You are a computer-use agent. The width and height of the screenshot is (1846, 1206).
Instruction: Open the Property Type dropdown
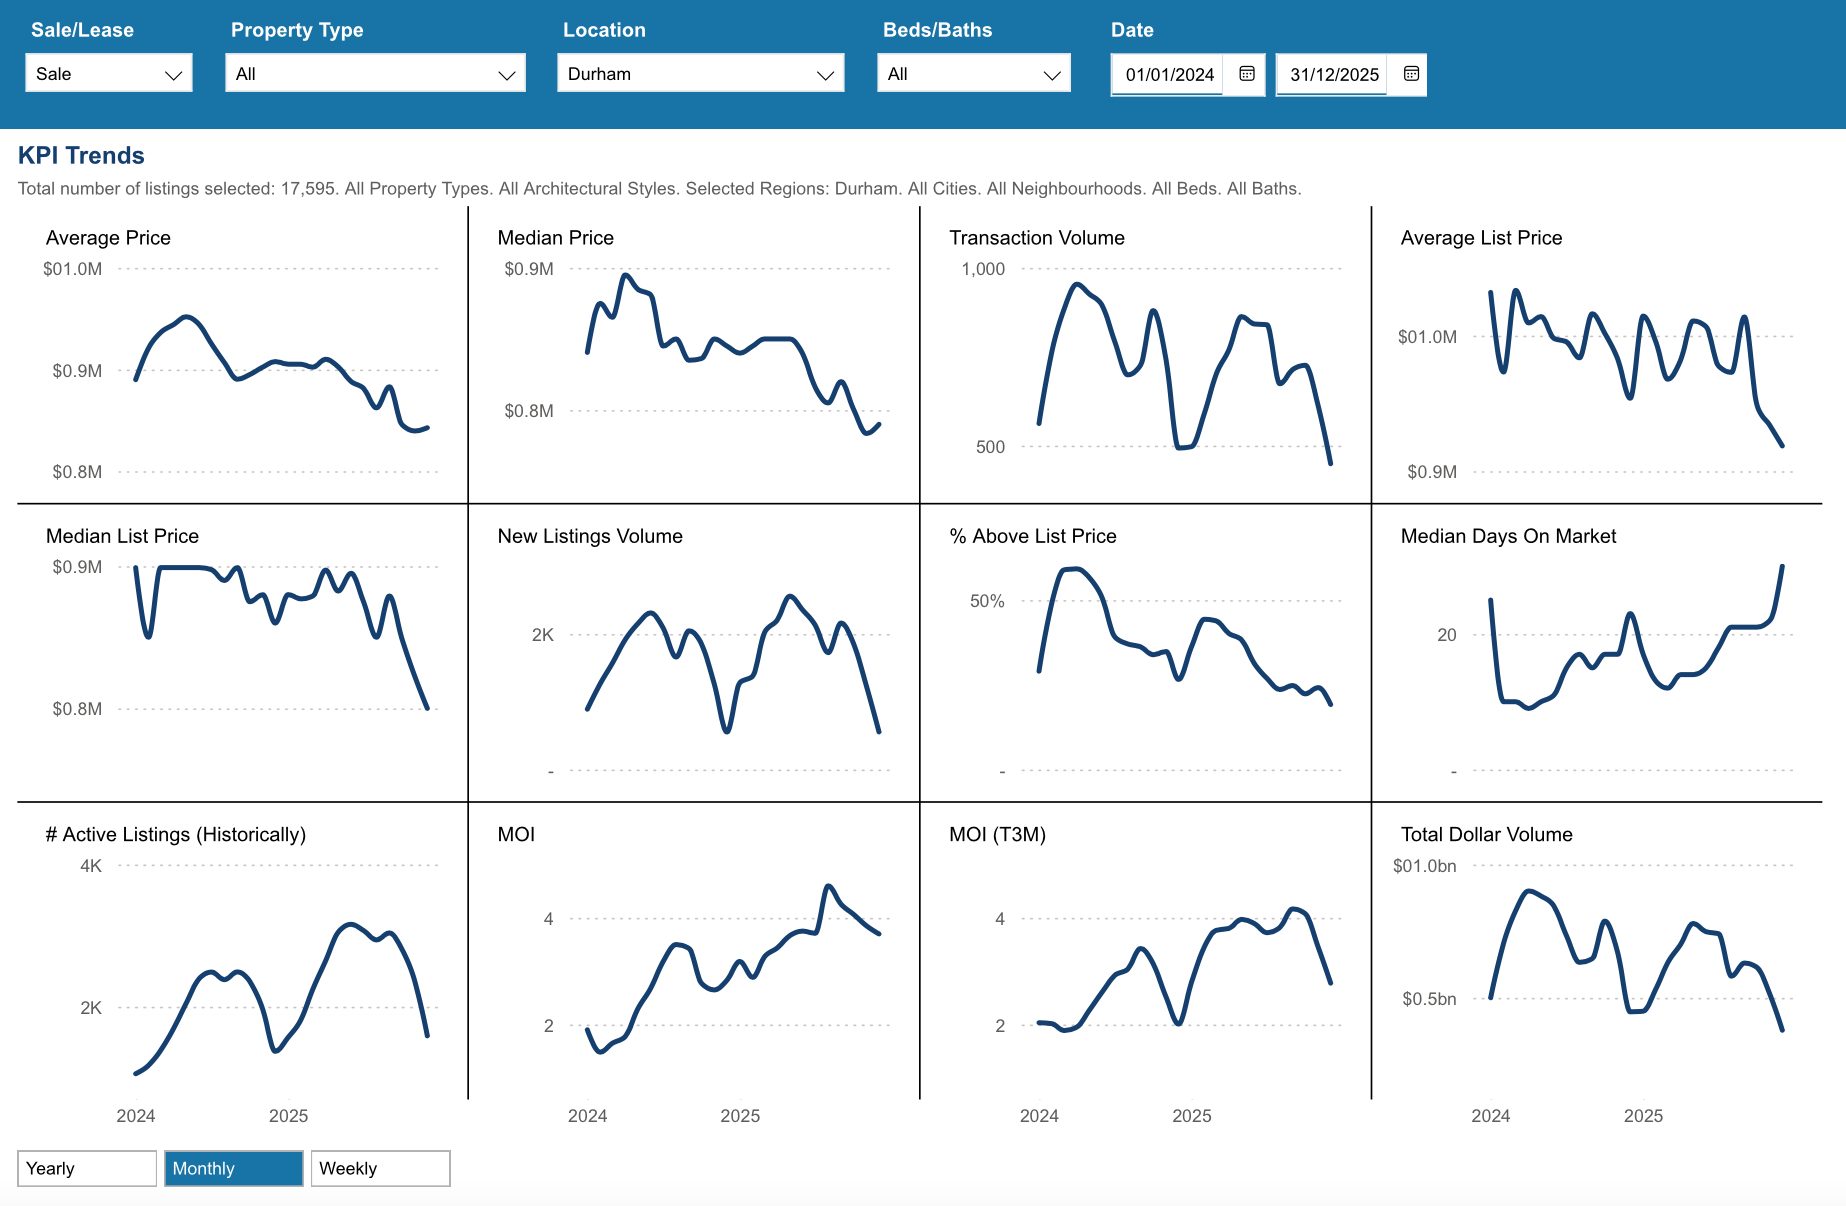(x=375, y=74)
